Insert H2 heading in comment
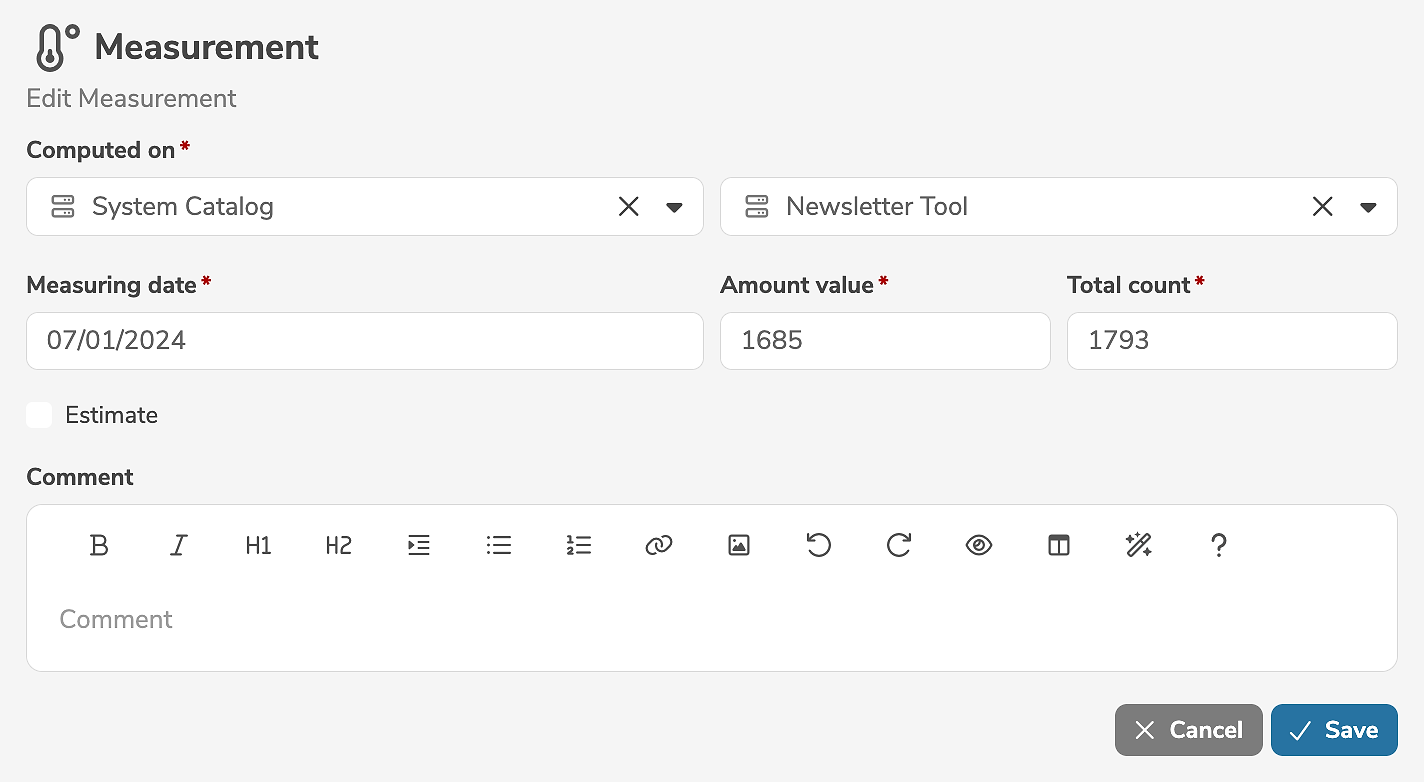The image size is (1424, 782). (338, 545)
